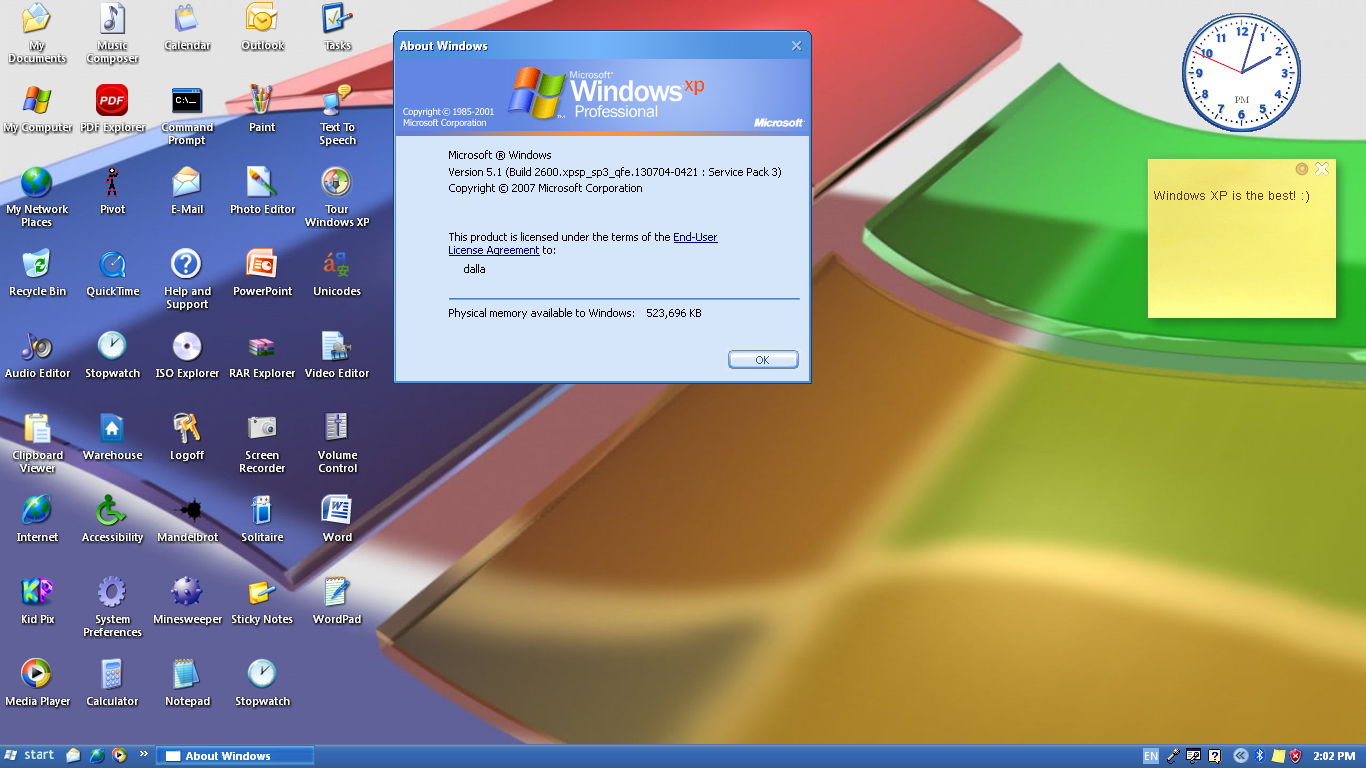
Task: Click the Bluetooth tray icon
Action: coord(1260,756)
